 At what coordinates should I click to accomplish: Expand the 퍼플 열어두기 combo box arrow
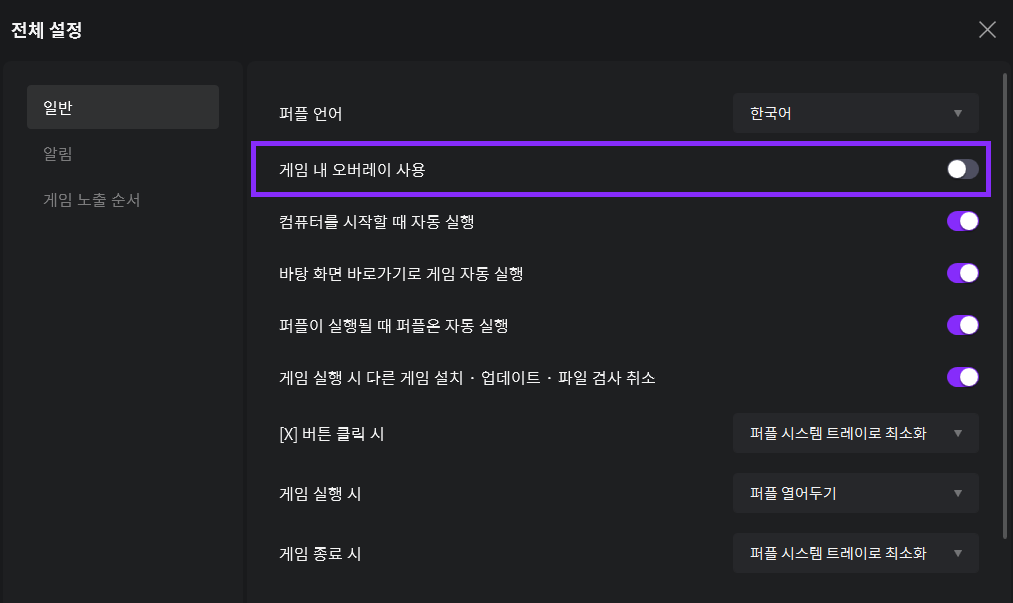point(957,492)
